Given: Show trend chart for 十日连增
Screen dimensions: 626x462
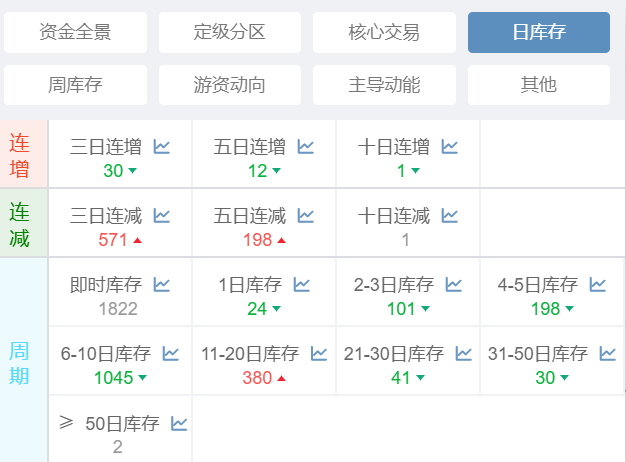Looking at the screenshot, I should [x=449, y=147].
